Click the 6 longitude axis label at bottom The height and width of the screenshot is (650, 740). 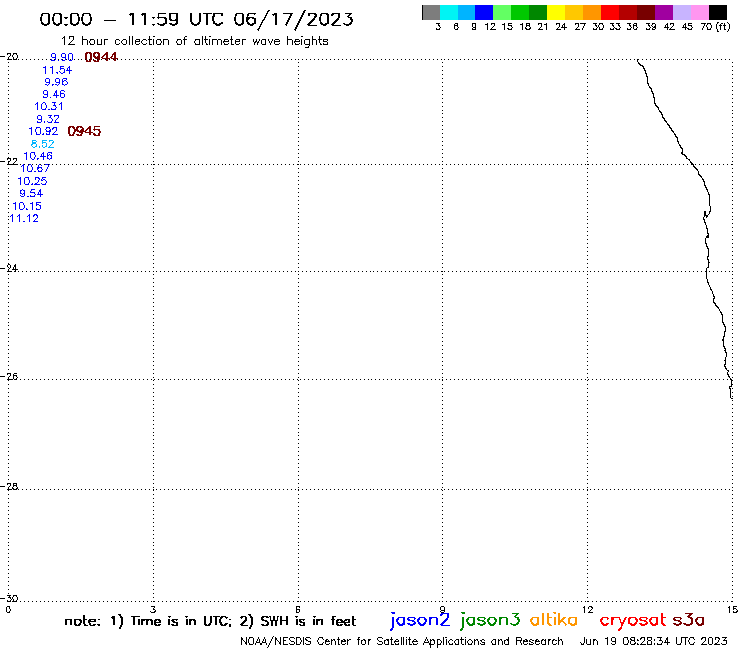[x=298, y=609]
